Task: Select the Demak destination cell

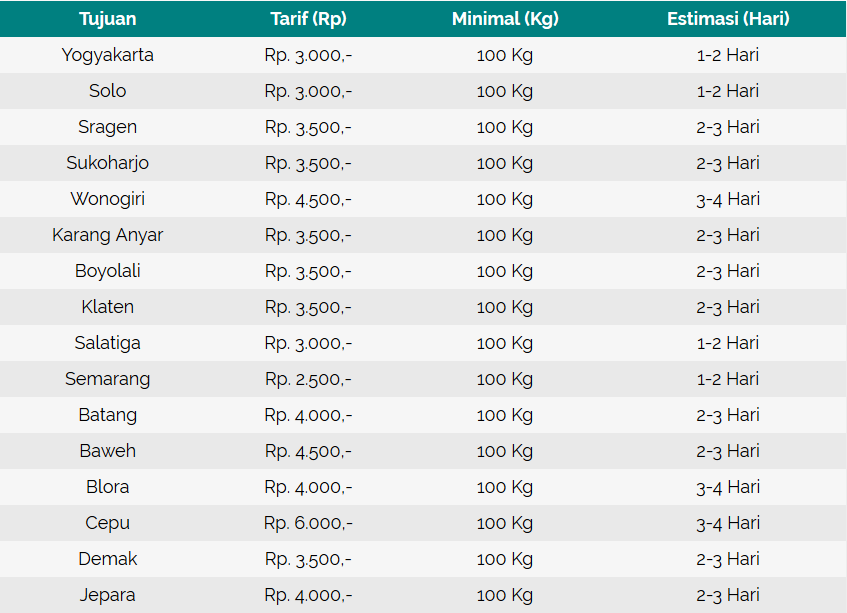Action: pyautogui.click(x=108, y=559)
